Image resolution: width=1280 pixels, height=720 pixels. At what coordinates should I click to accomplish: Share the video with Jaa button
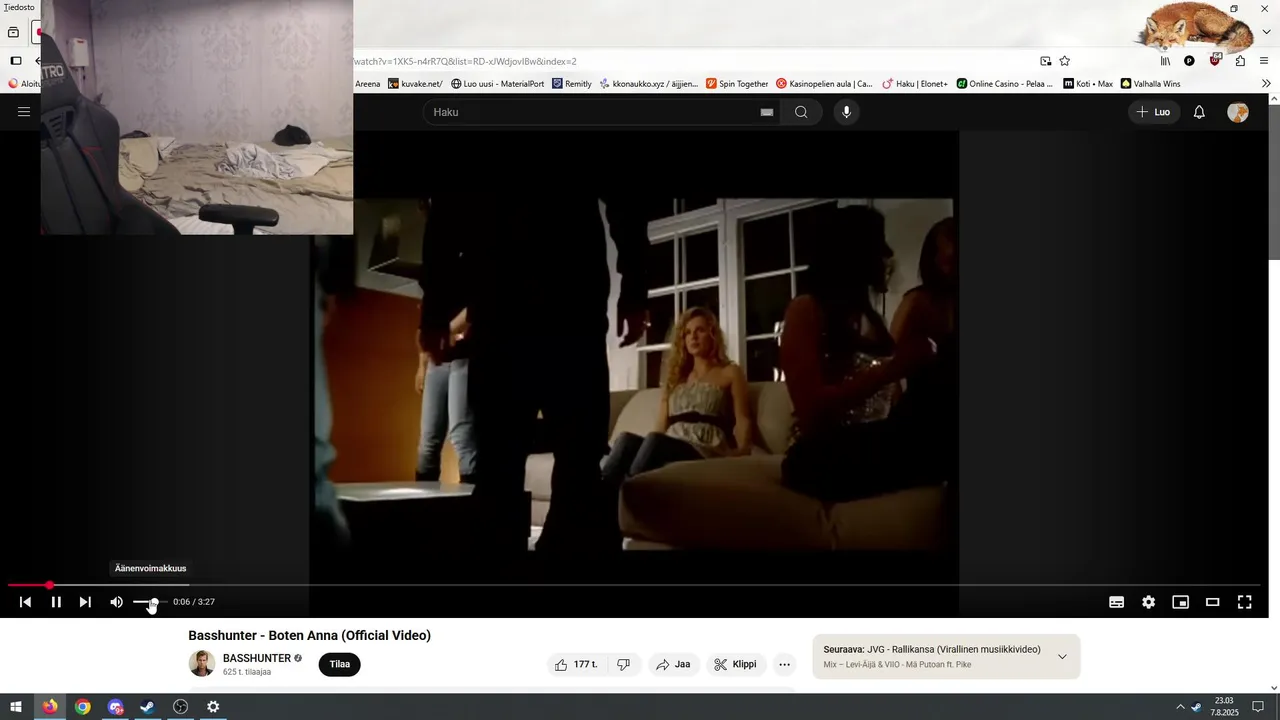(x=674, y=664)
